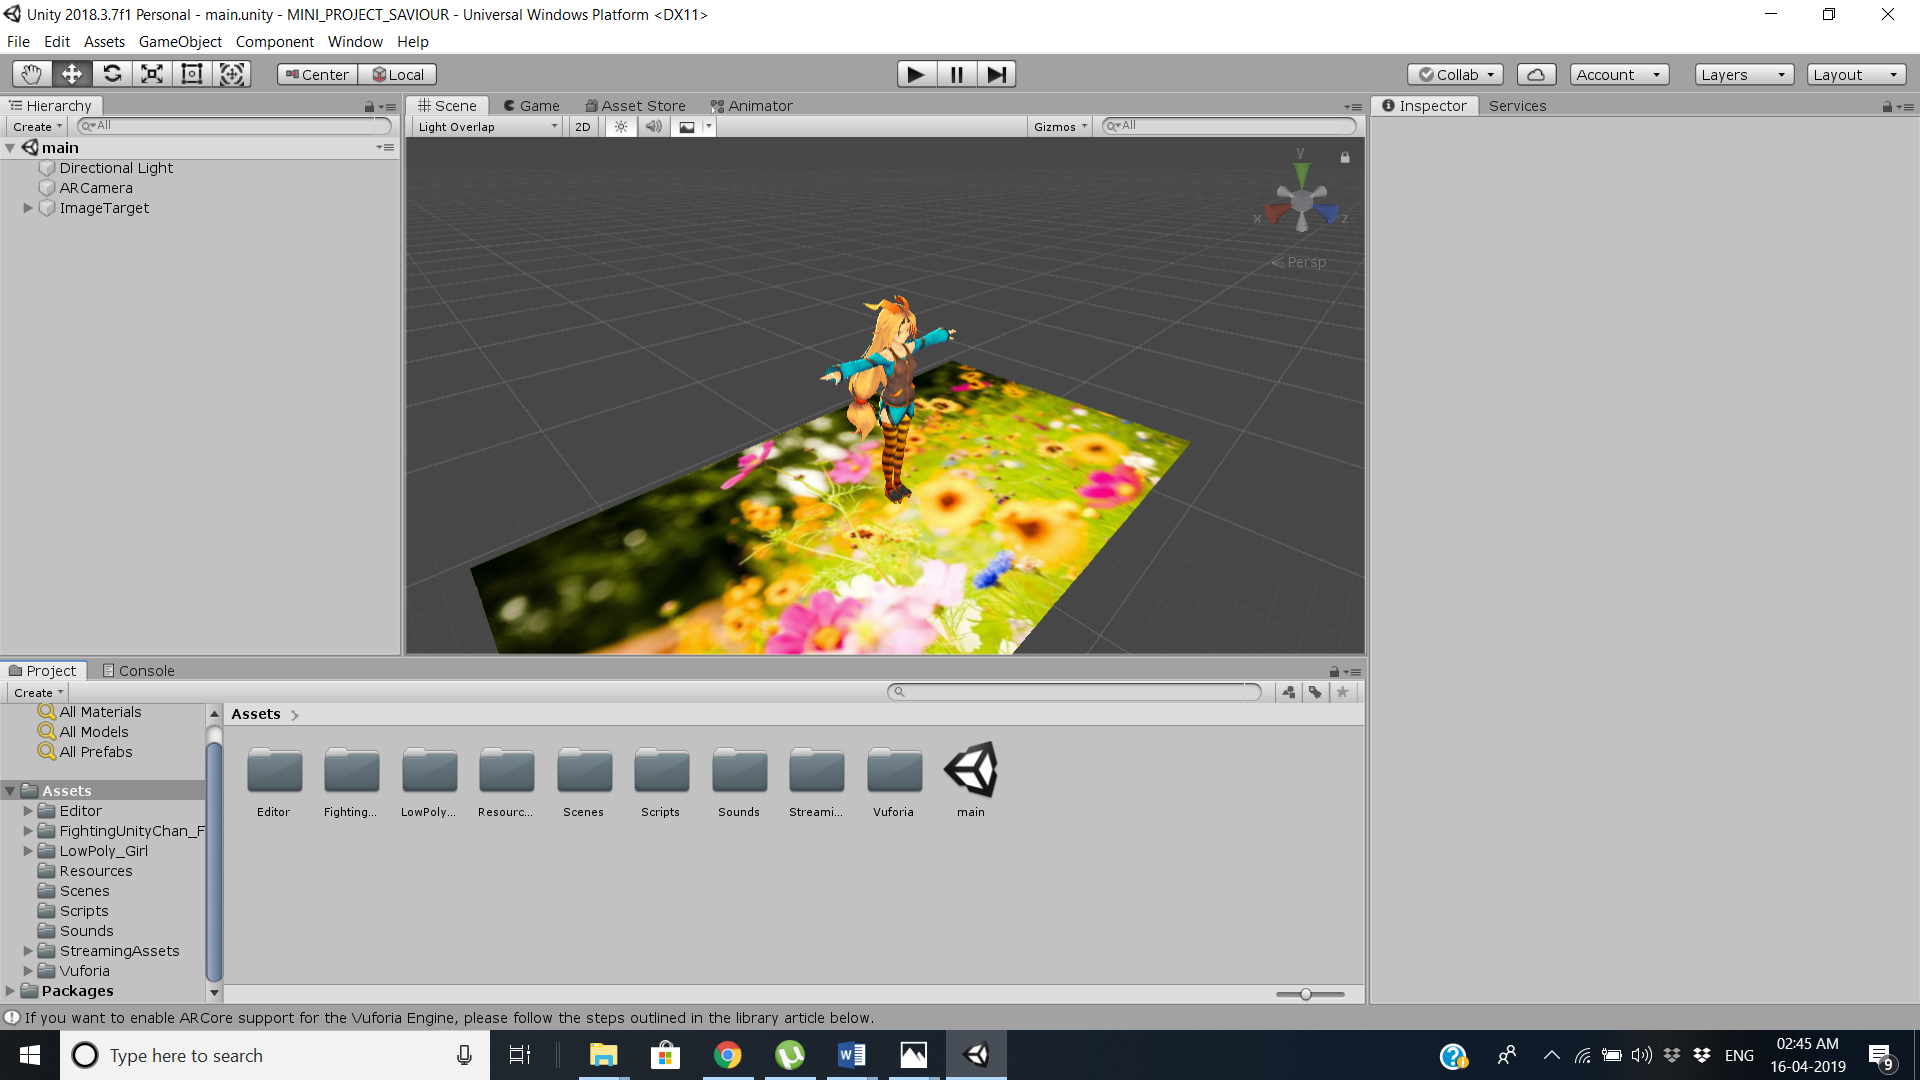Select the Scale tool
The image size is (1920, 1080).
click(152, 74)
